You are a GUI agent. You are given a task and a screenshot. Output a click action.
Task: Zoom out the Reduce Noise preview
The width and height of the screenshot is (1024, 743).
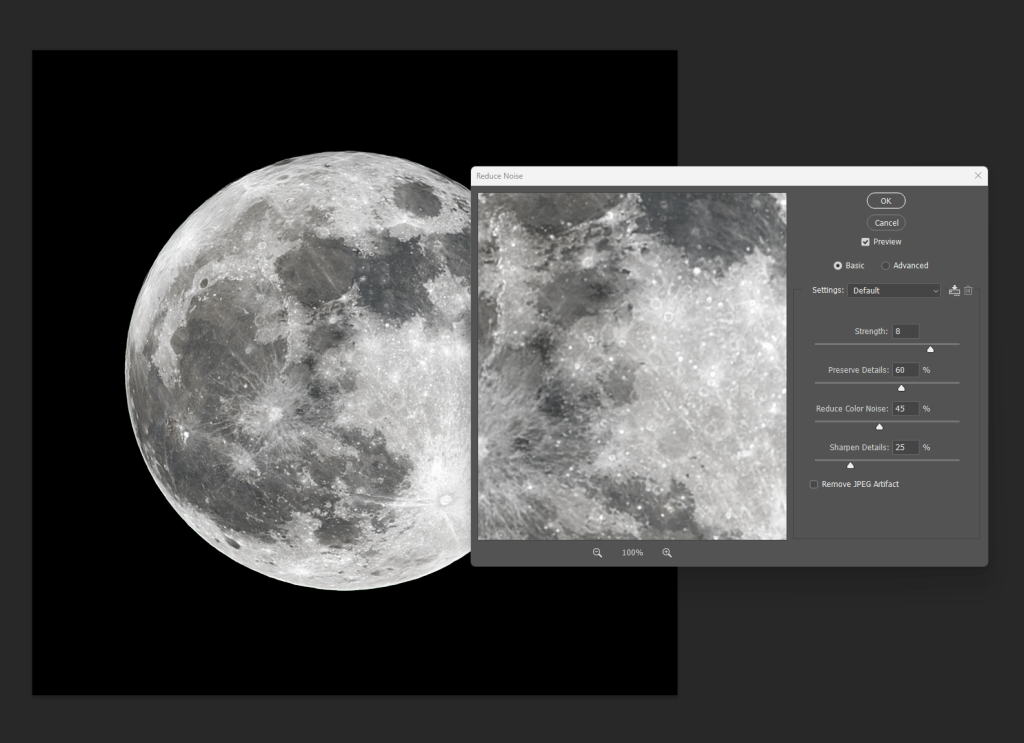597,553
